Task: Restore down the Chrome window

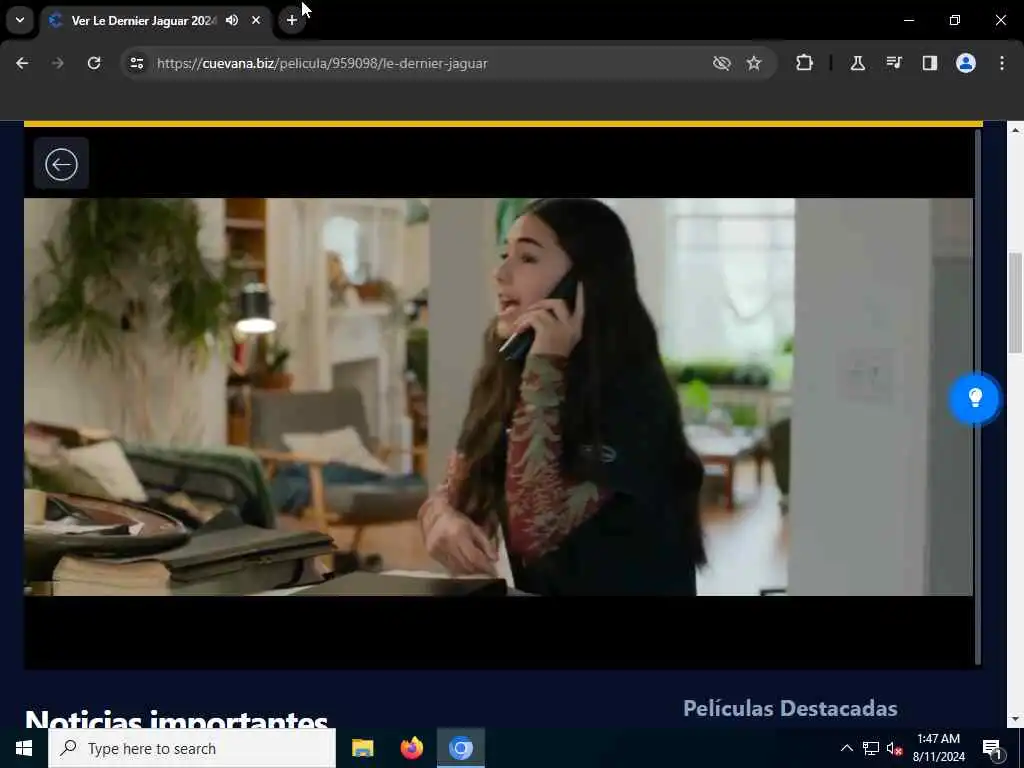Action: 955,20
